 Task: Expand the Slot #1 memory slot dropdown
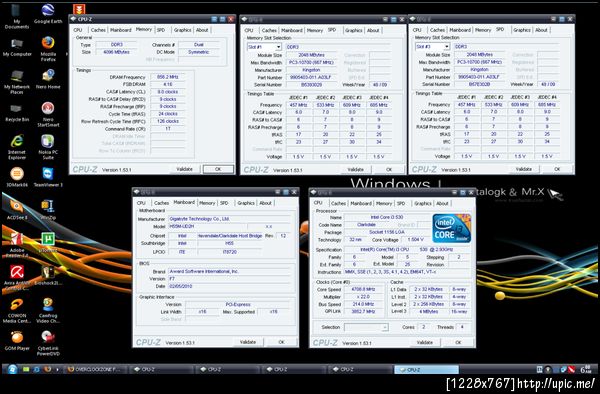[278, 47]
